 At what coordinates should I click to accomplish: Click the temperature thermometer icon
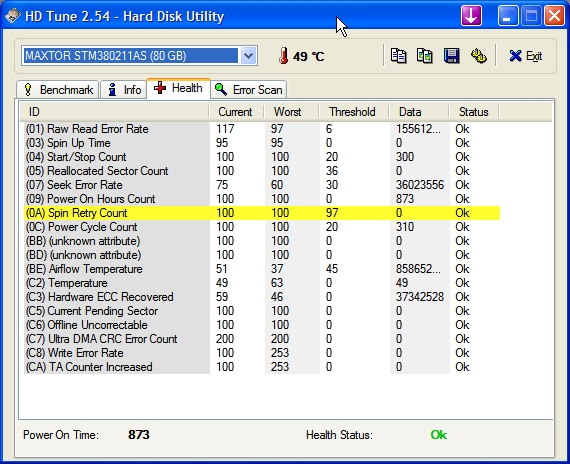click(x=284, y=56)
